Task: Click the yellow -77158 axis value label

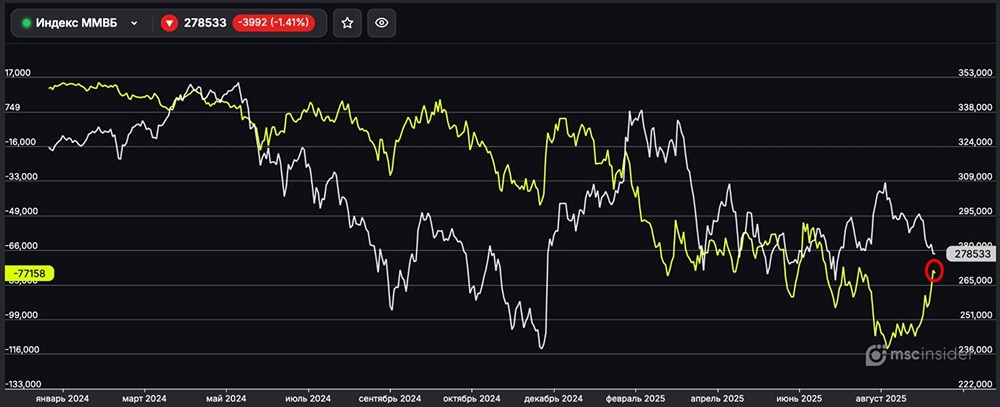Action: coord(29,273)
